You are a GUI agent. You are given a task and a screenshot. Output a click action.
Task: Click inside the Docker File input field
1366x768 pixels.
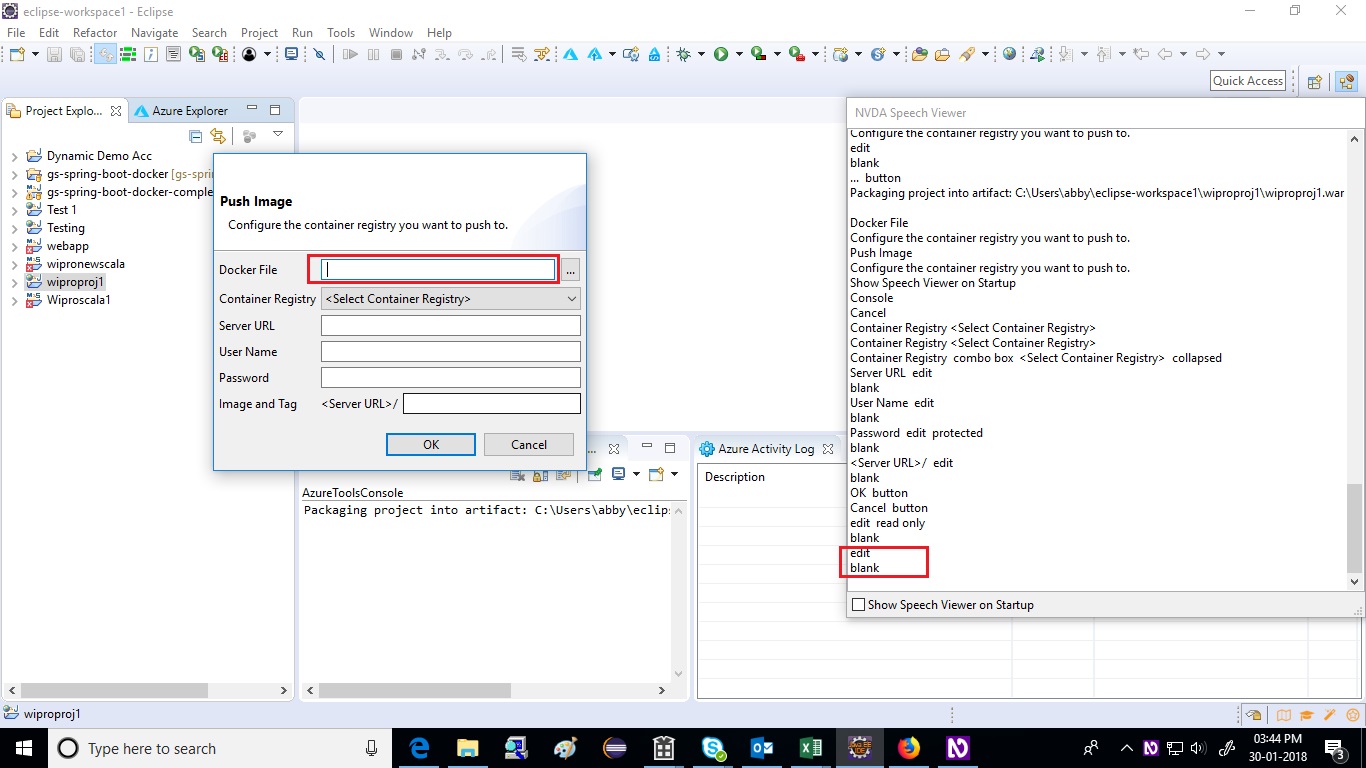tap(433, 269)
